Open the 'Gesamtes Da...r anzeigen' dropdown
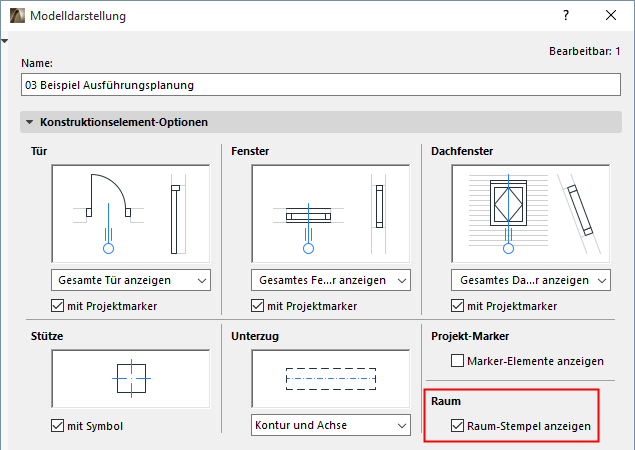Screen dimensions: 635x450 point(532,279)
